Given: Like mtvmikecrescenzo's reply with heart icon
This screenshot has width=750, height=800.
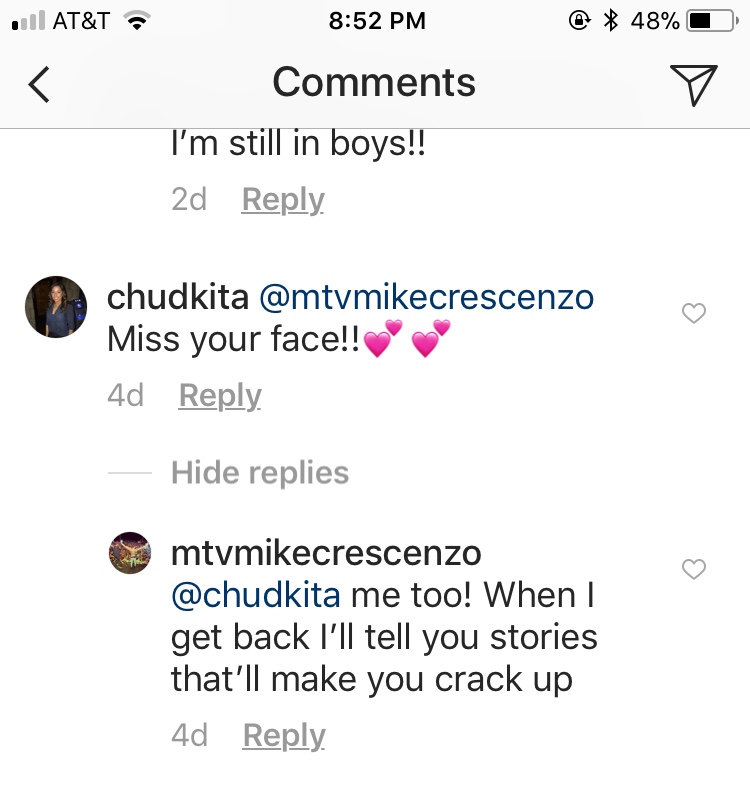Looking at the screenshot, I should [x=694, y=569].
